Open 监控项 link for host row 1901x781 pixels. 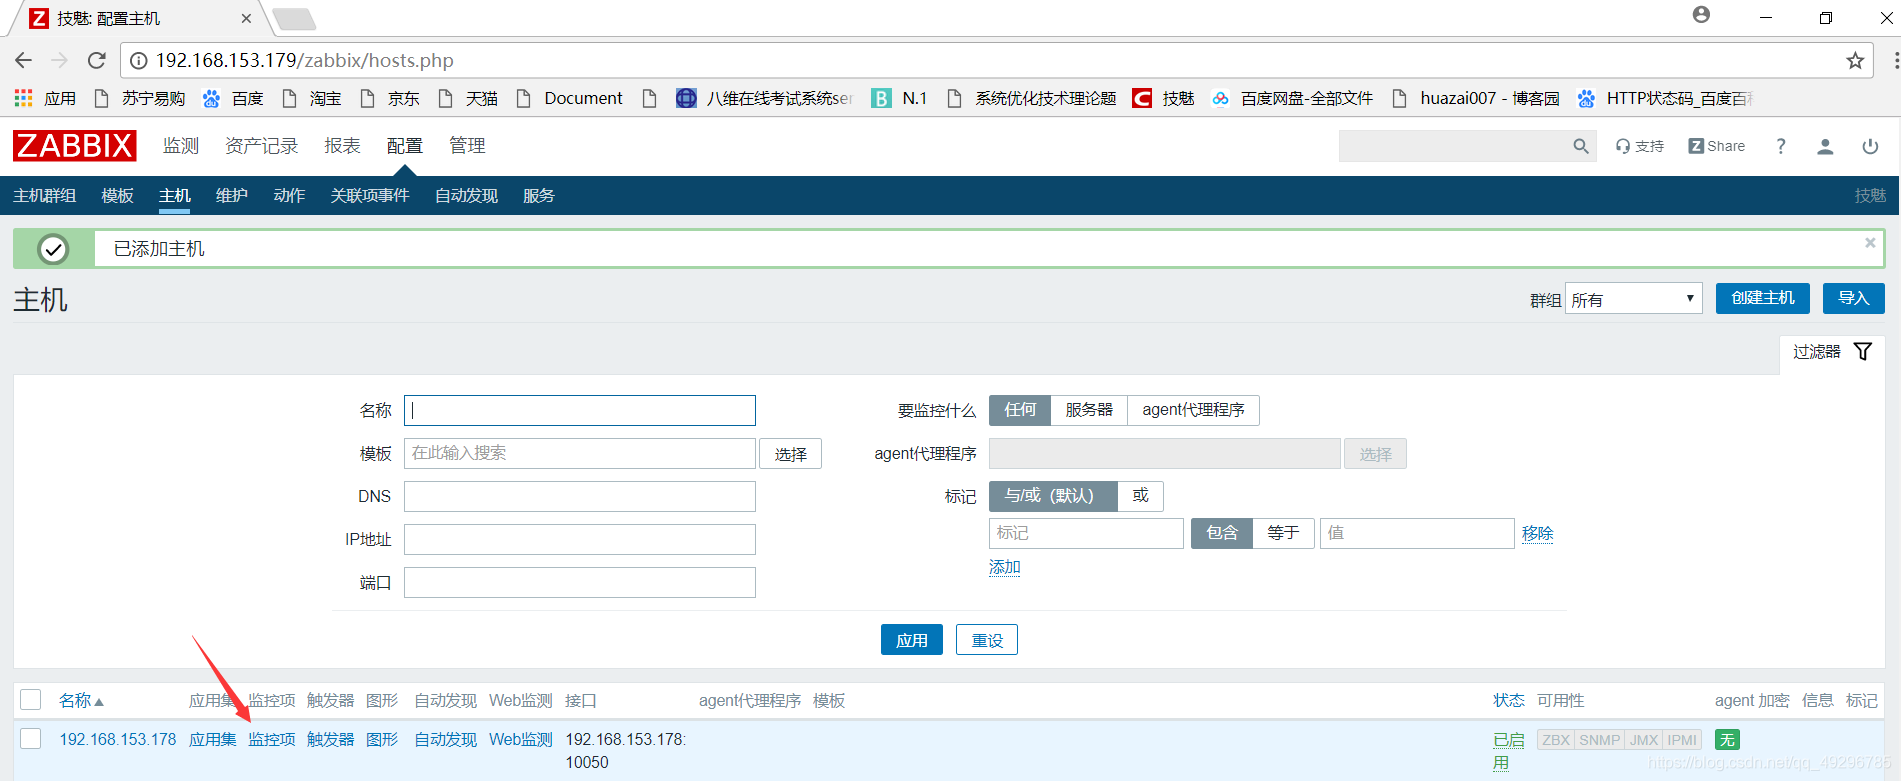click(x=272, y=739)
